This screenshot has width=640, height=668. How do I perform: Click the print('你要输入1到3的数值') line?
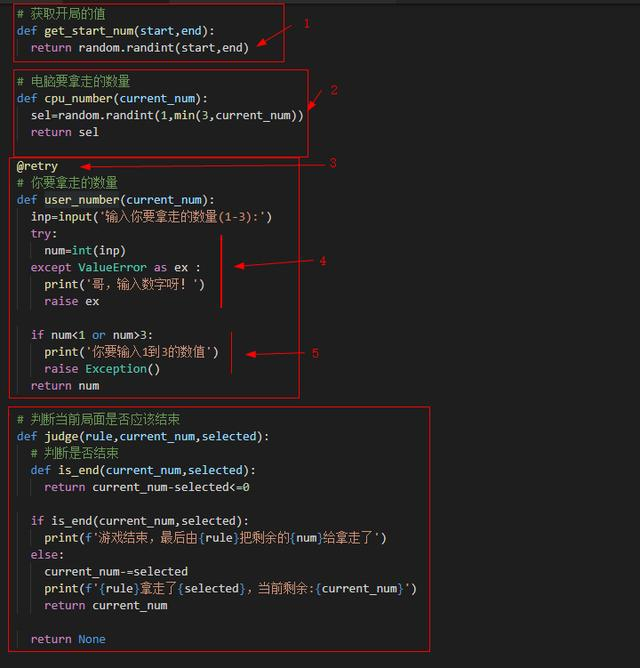131,352
